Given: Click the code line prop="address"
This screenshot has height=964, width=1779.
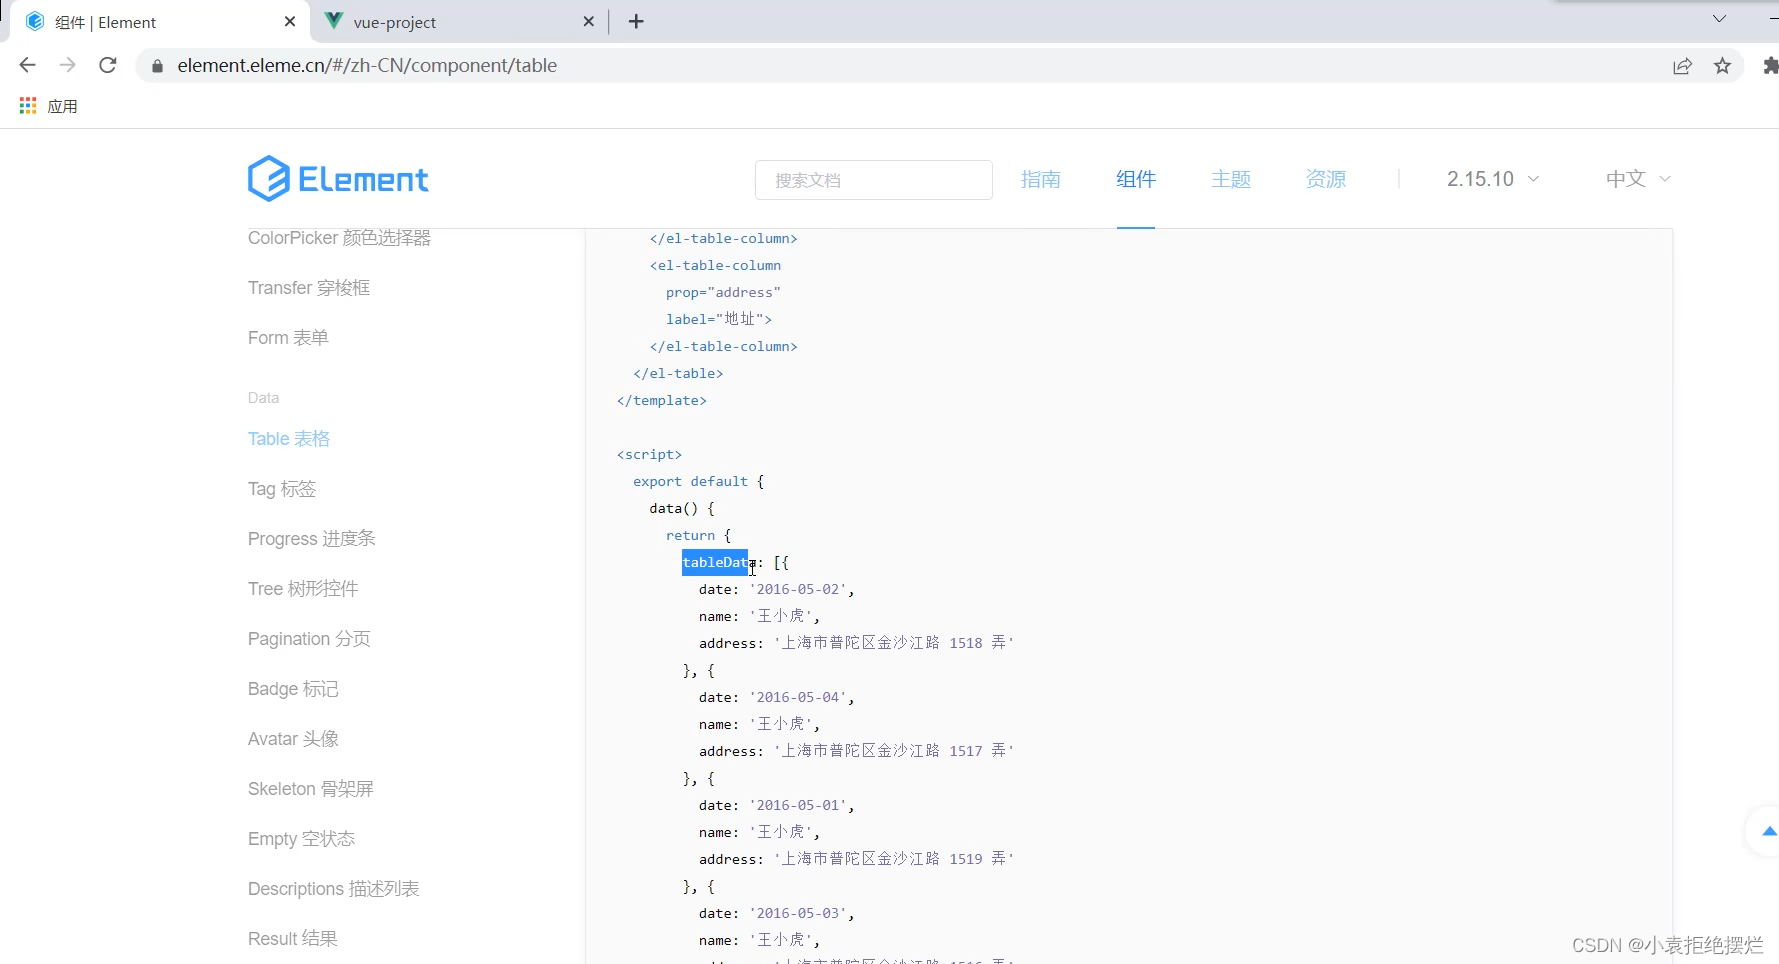Looking at the screenshot, I should (x=723, y=292).
